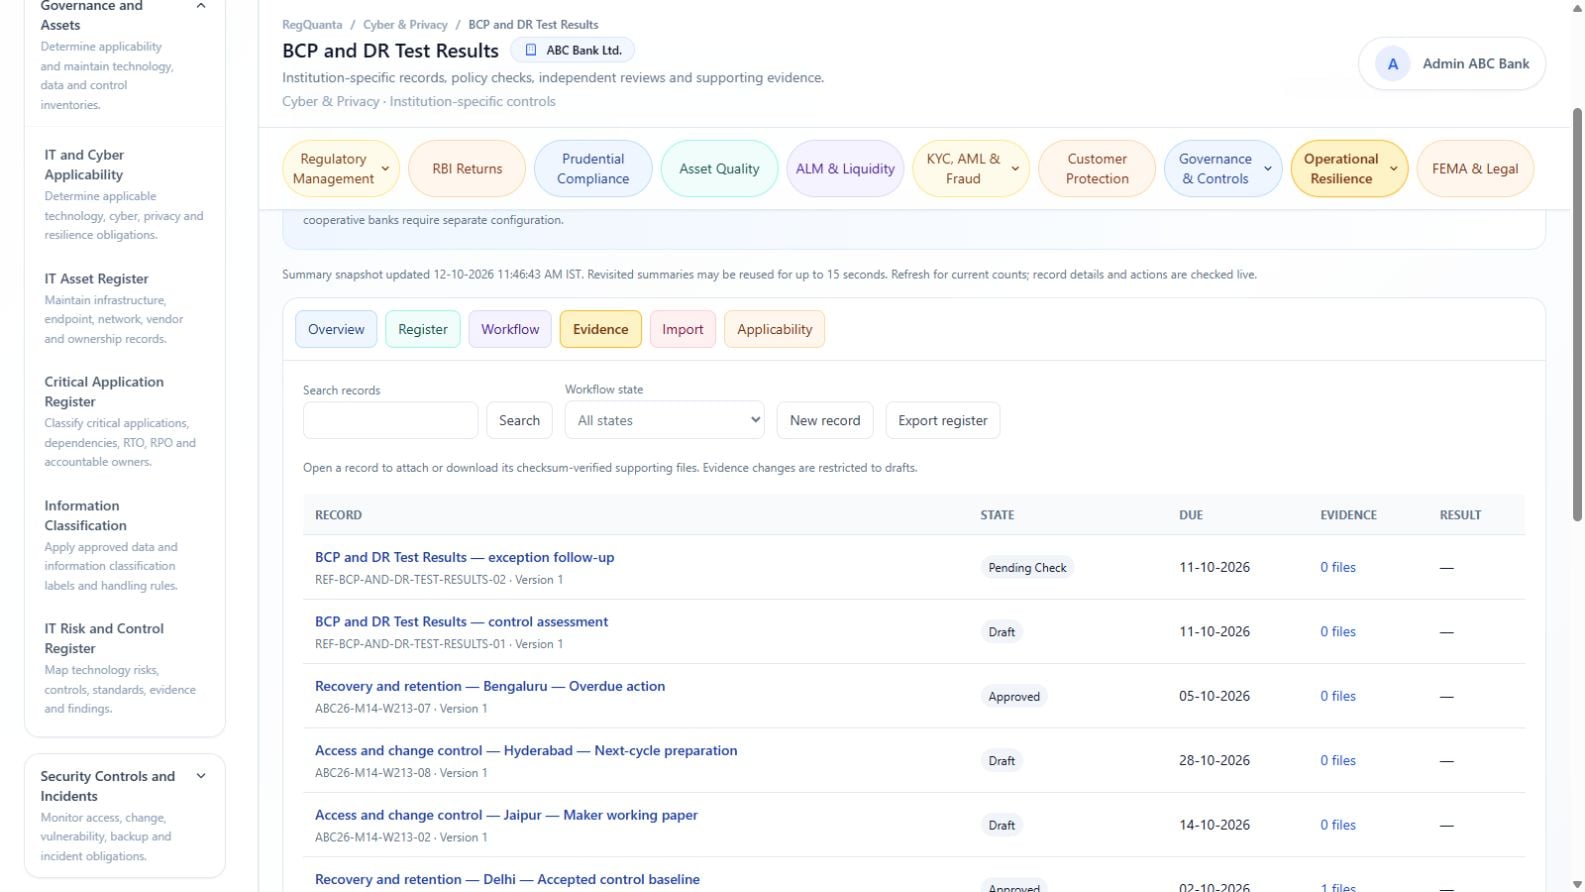This screenshot has height=892, width=1585.
Task: Go to the Applicability tab
Action: tap(775, 329)
